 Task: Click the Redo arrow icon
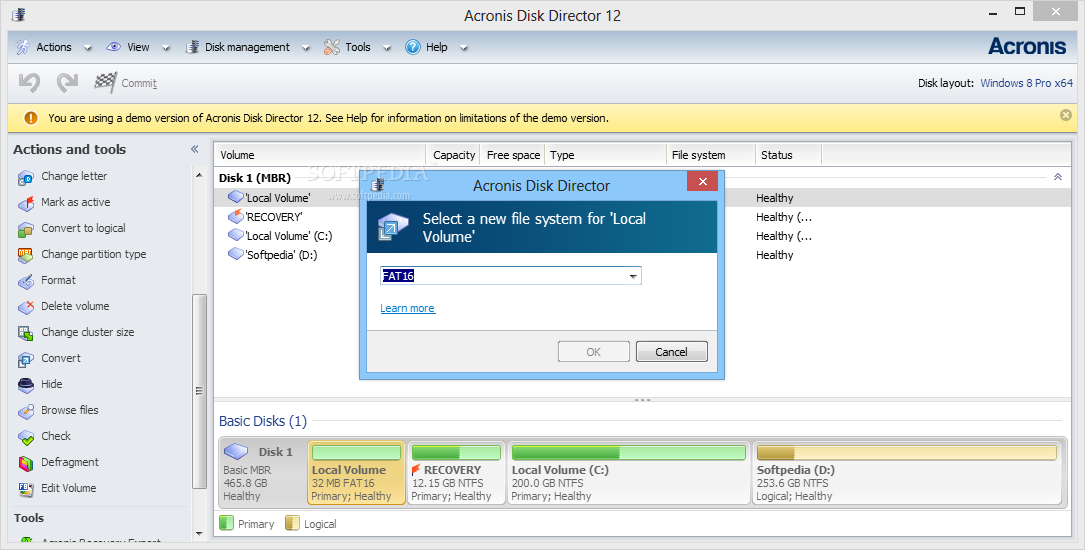[x=67, y=82]
